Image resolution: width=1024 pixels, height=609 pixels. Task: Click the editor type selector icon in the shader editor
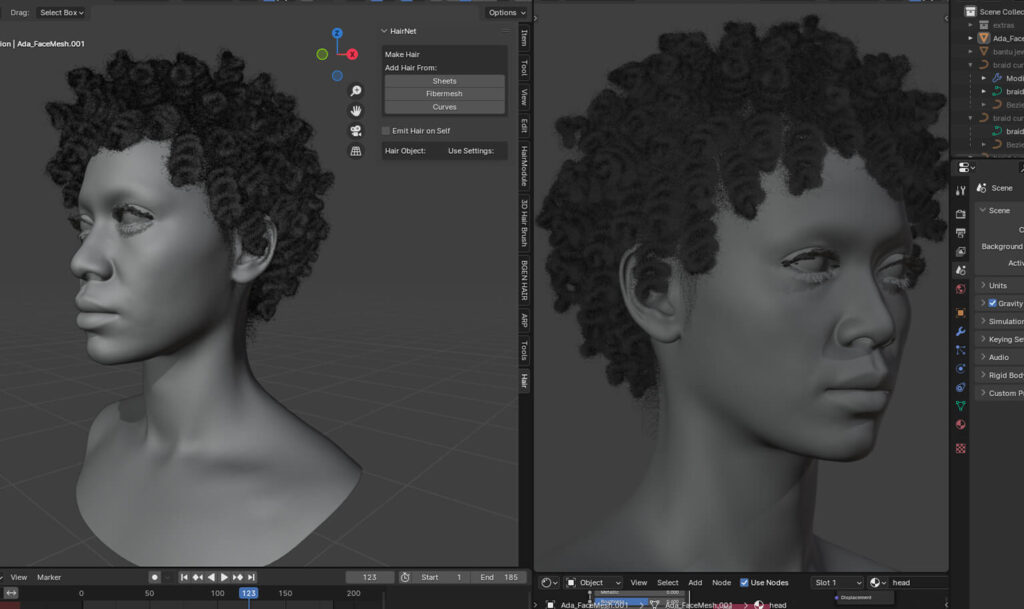pyautogui.click(x=546, y=581)
